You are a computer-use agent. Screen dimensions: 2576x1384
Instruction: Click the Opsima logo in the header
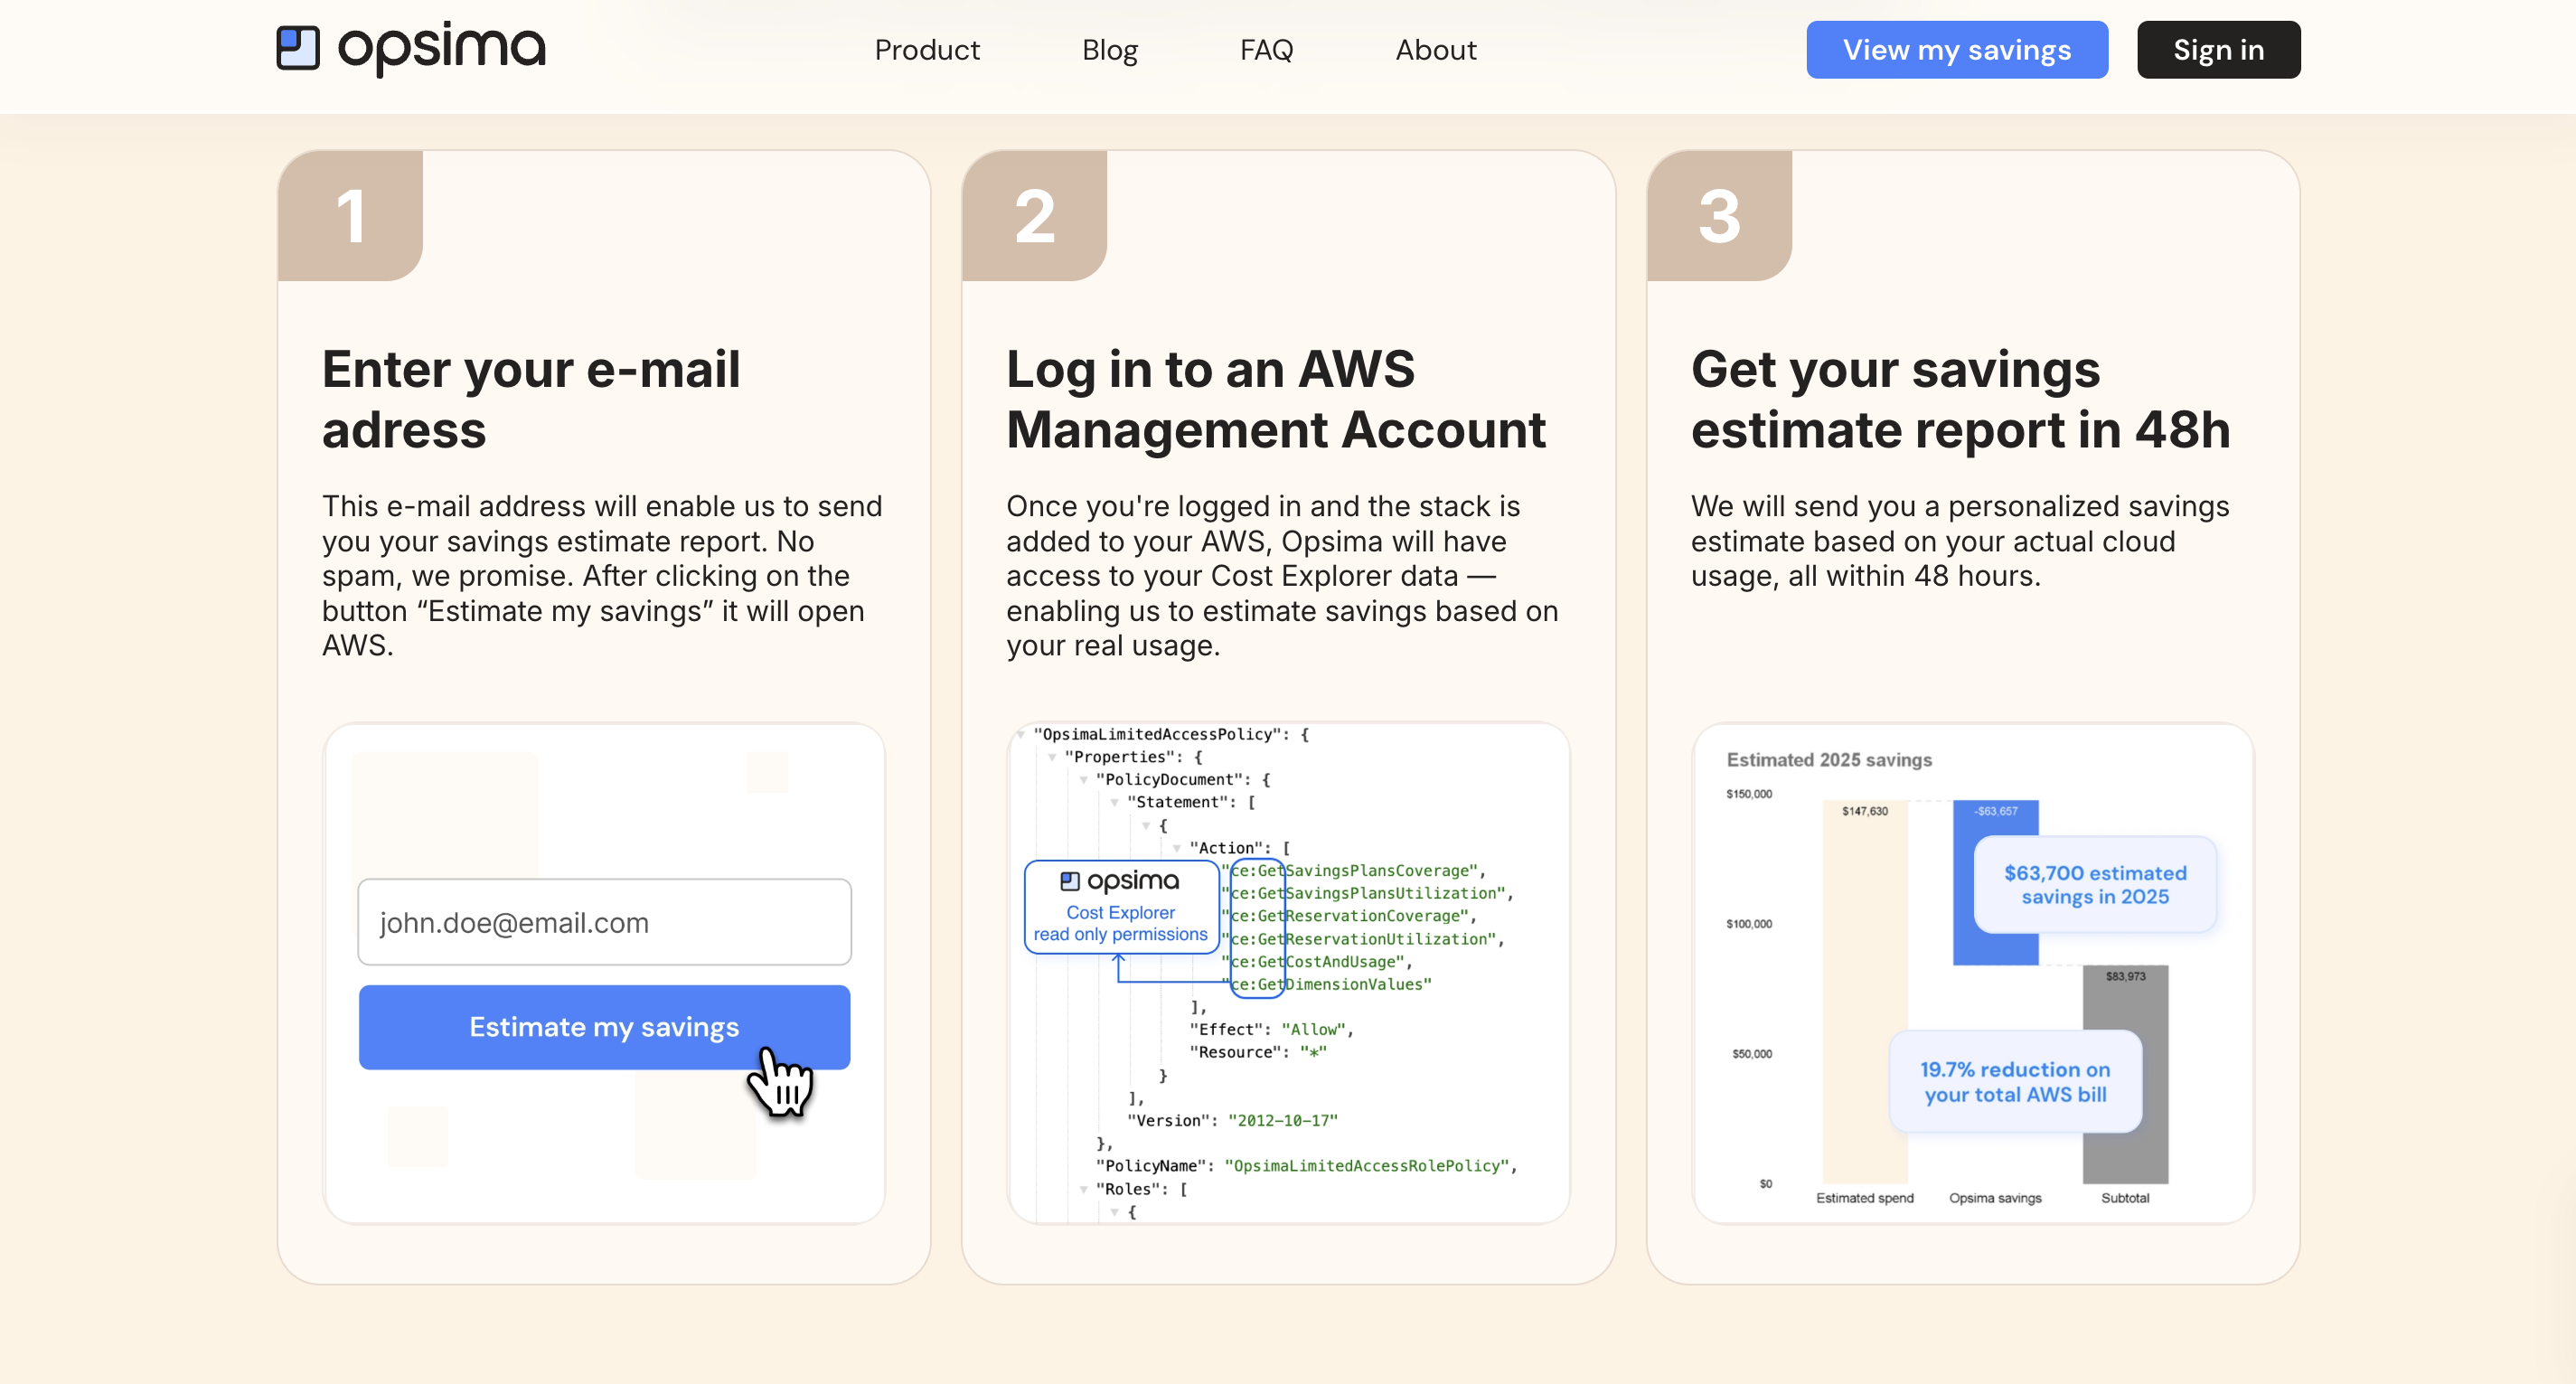[411, 48]
